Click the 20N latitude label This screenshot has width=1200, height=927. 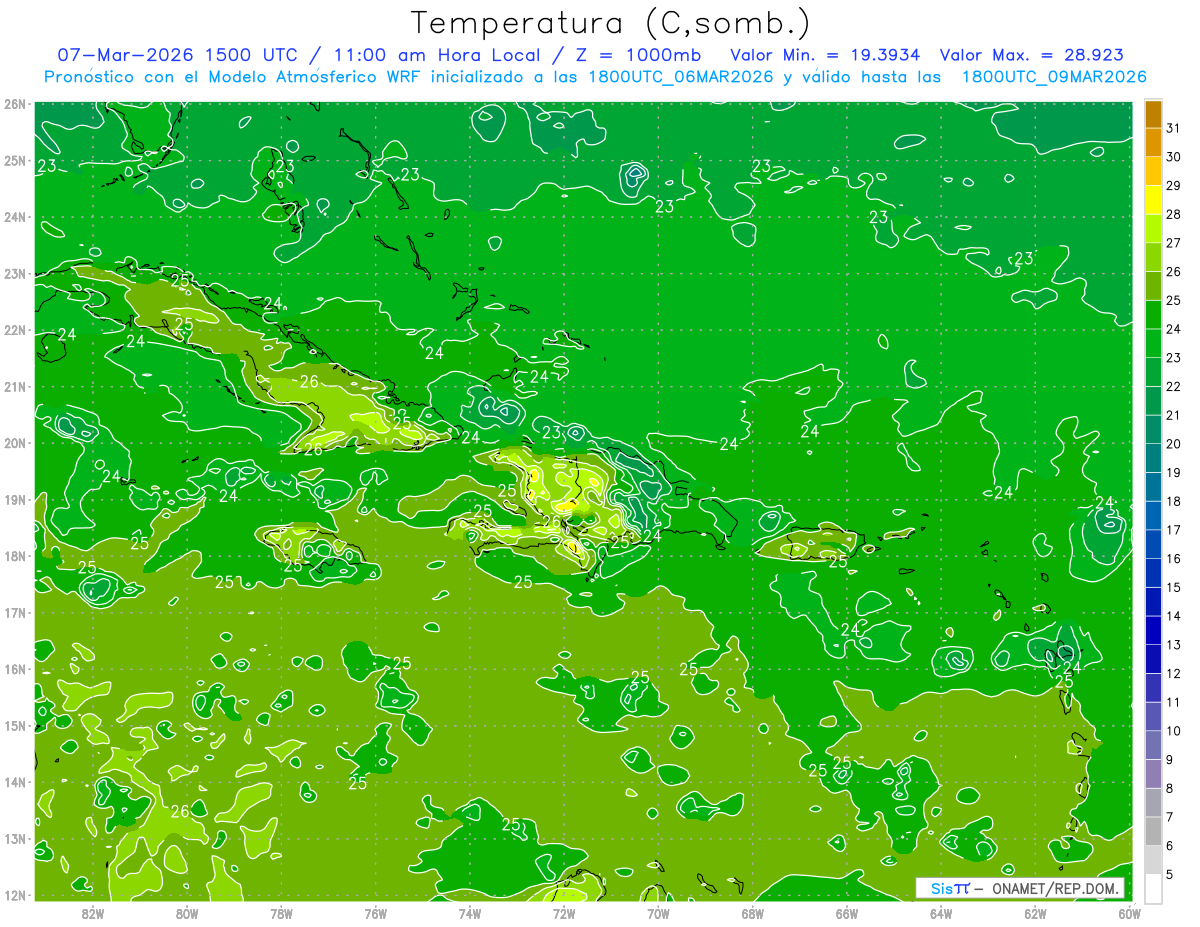click(15, 443)
